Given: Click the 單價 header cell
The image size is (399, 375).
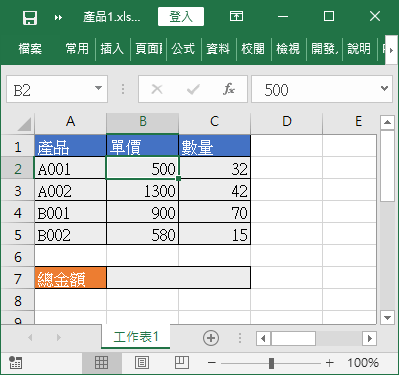Looking at the screenshot, I should point(142,146).
